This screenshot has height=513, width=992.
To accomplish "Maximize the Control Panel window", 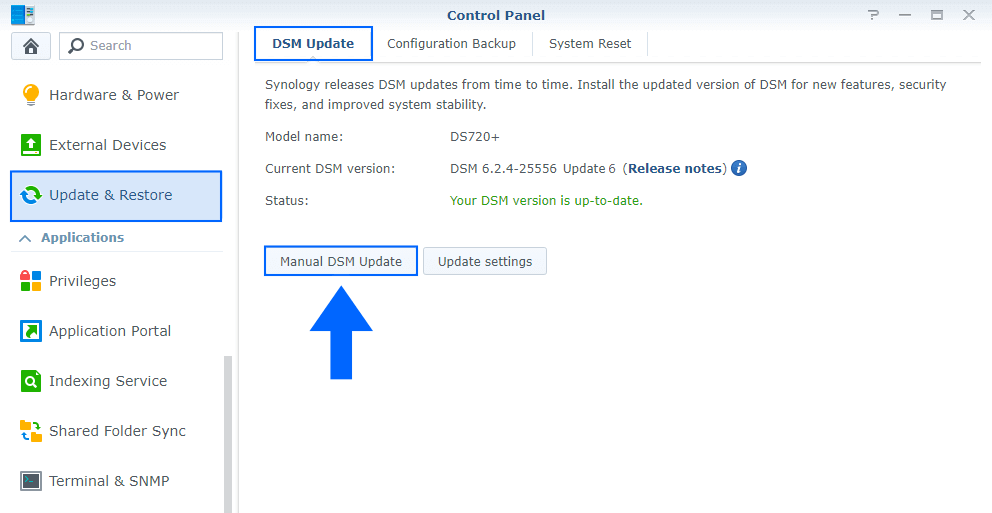I will pos(937,15).
